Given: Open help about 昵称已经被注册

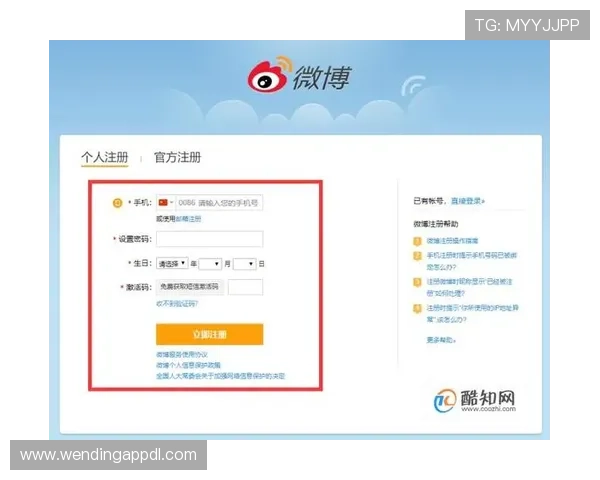Looking at the screenshot, I should (x=469, y=287).
